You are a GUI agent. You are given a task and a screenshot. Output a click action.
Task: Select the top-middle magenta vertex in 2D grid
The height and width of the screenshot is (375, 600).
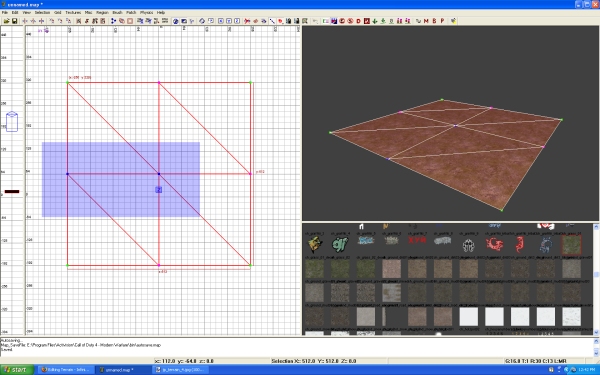click(x=159, y=82)
